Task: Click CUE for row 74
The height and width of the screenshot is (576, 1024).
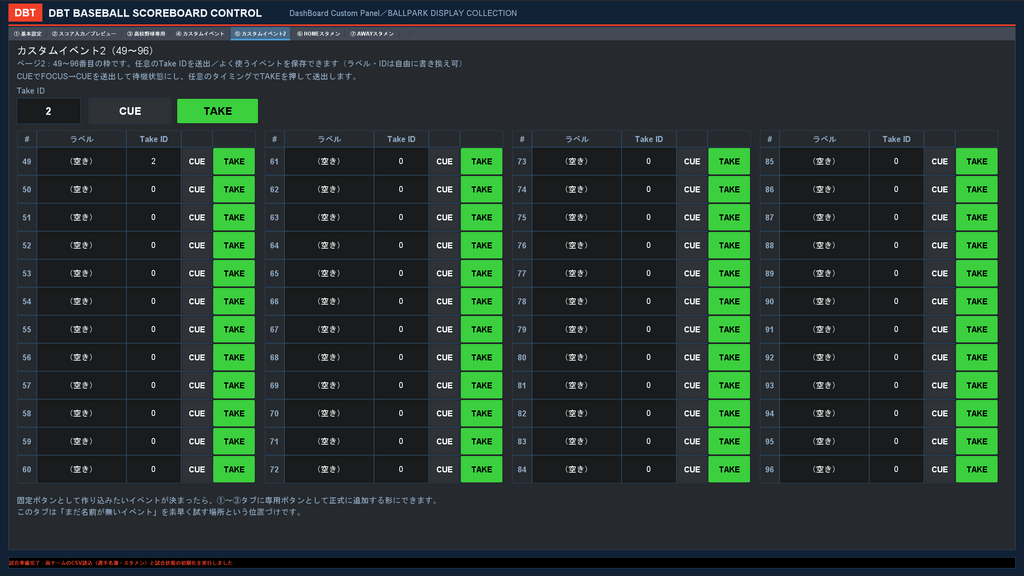Action: point(692,189)
